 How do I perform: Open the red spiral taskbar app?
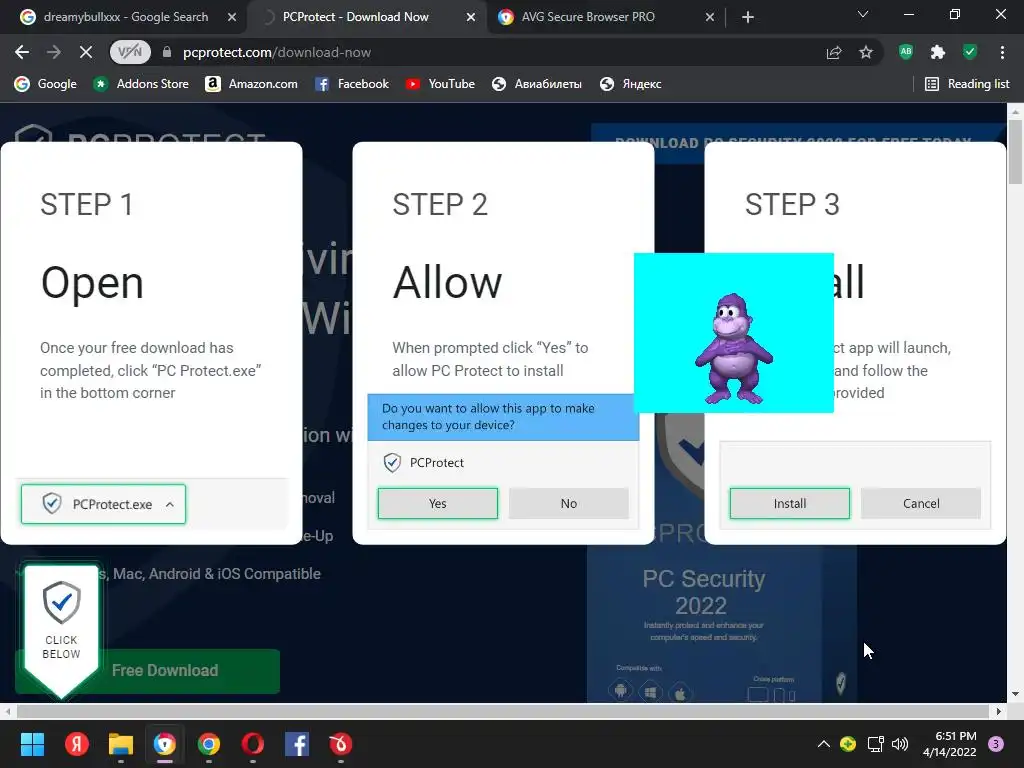(341, 744)
